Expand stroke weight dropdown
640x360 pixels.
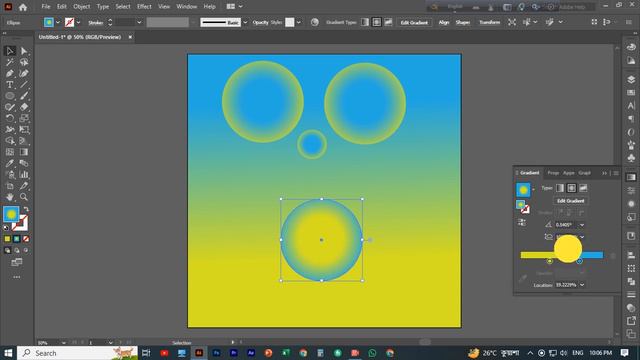[139, 22]
